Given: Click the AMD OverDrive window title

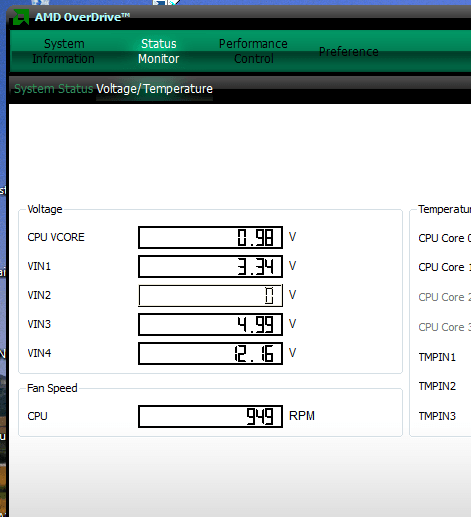Looking at the screenshot, I should [x=82, y=17].
